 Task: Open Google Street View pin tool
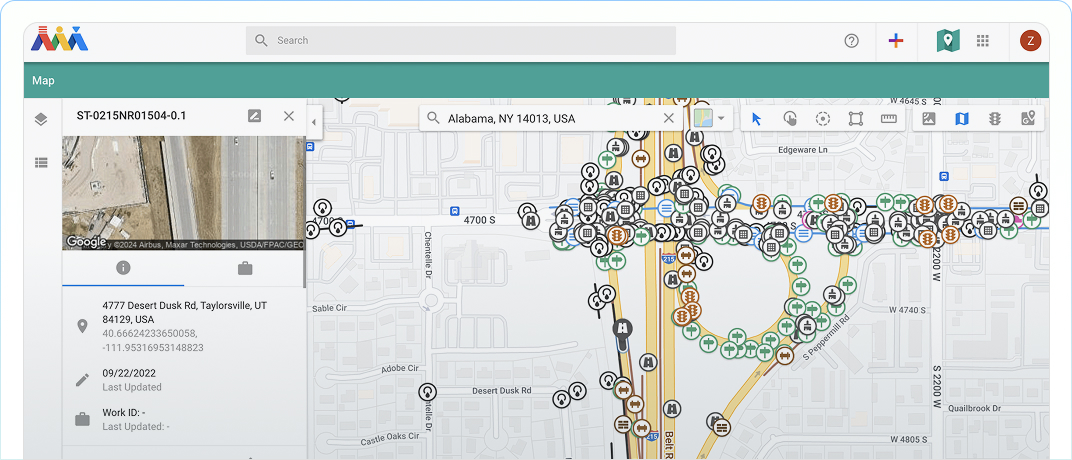tap(1028, 118)
